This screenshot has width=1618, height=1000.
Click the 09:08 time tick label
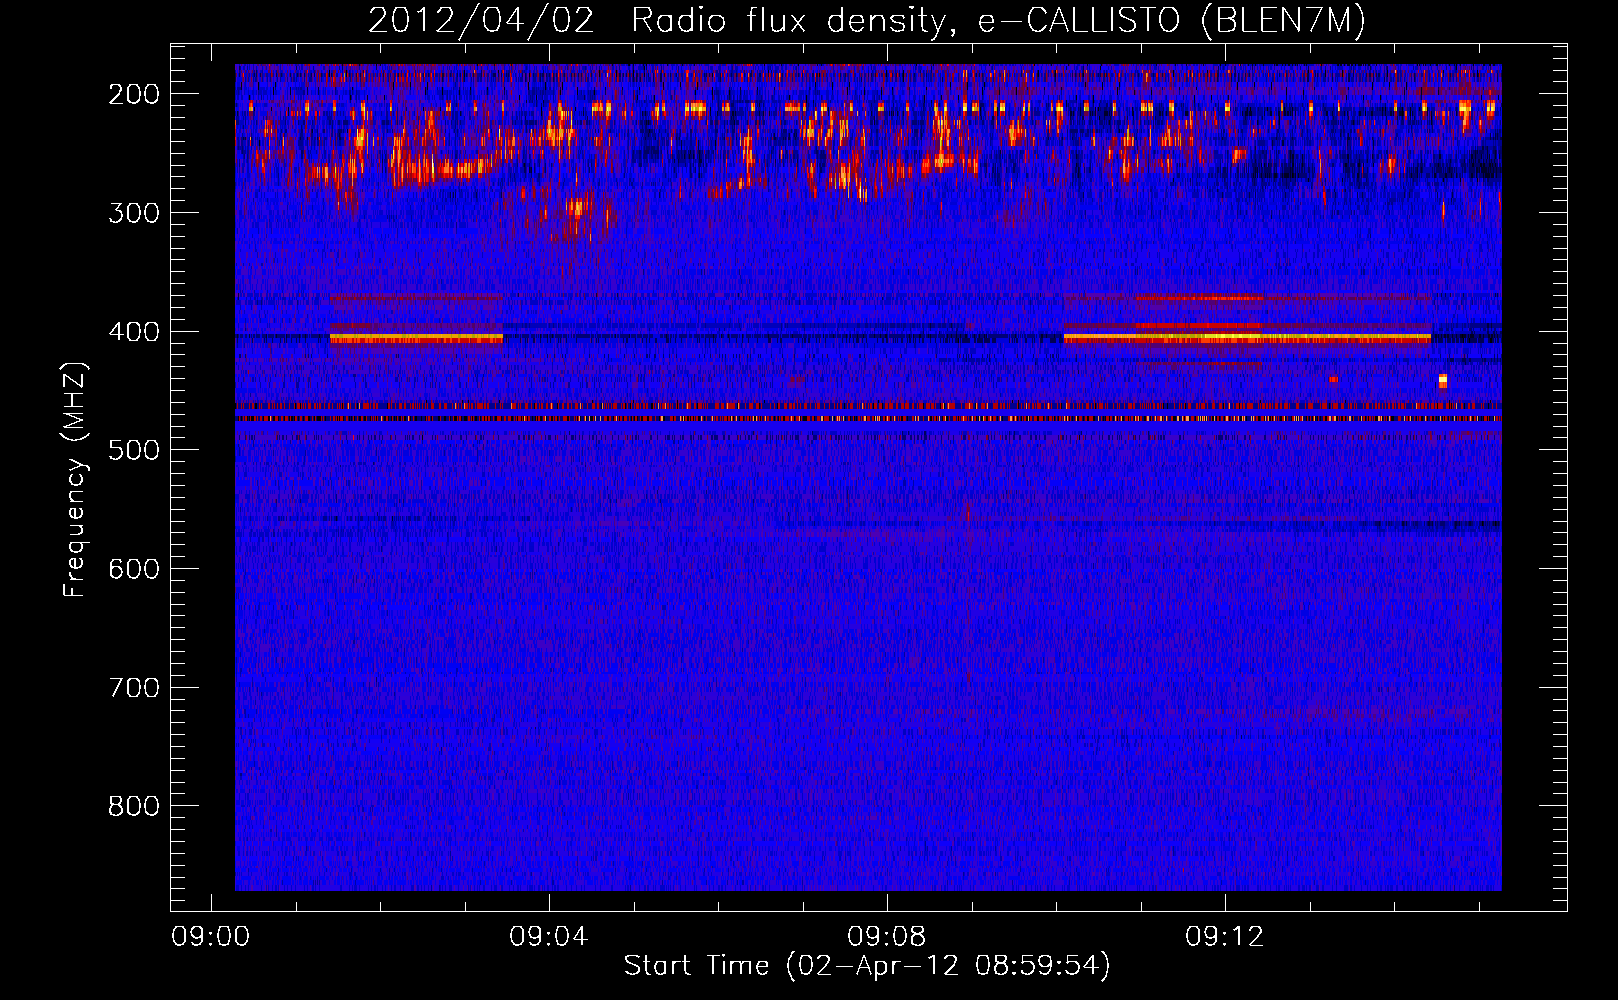pos(886,937)
